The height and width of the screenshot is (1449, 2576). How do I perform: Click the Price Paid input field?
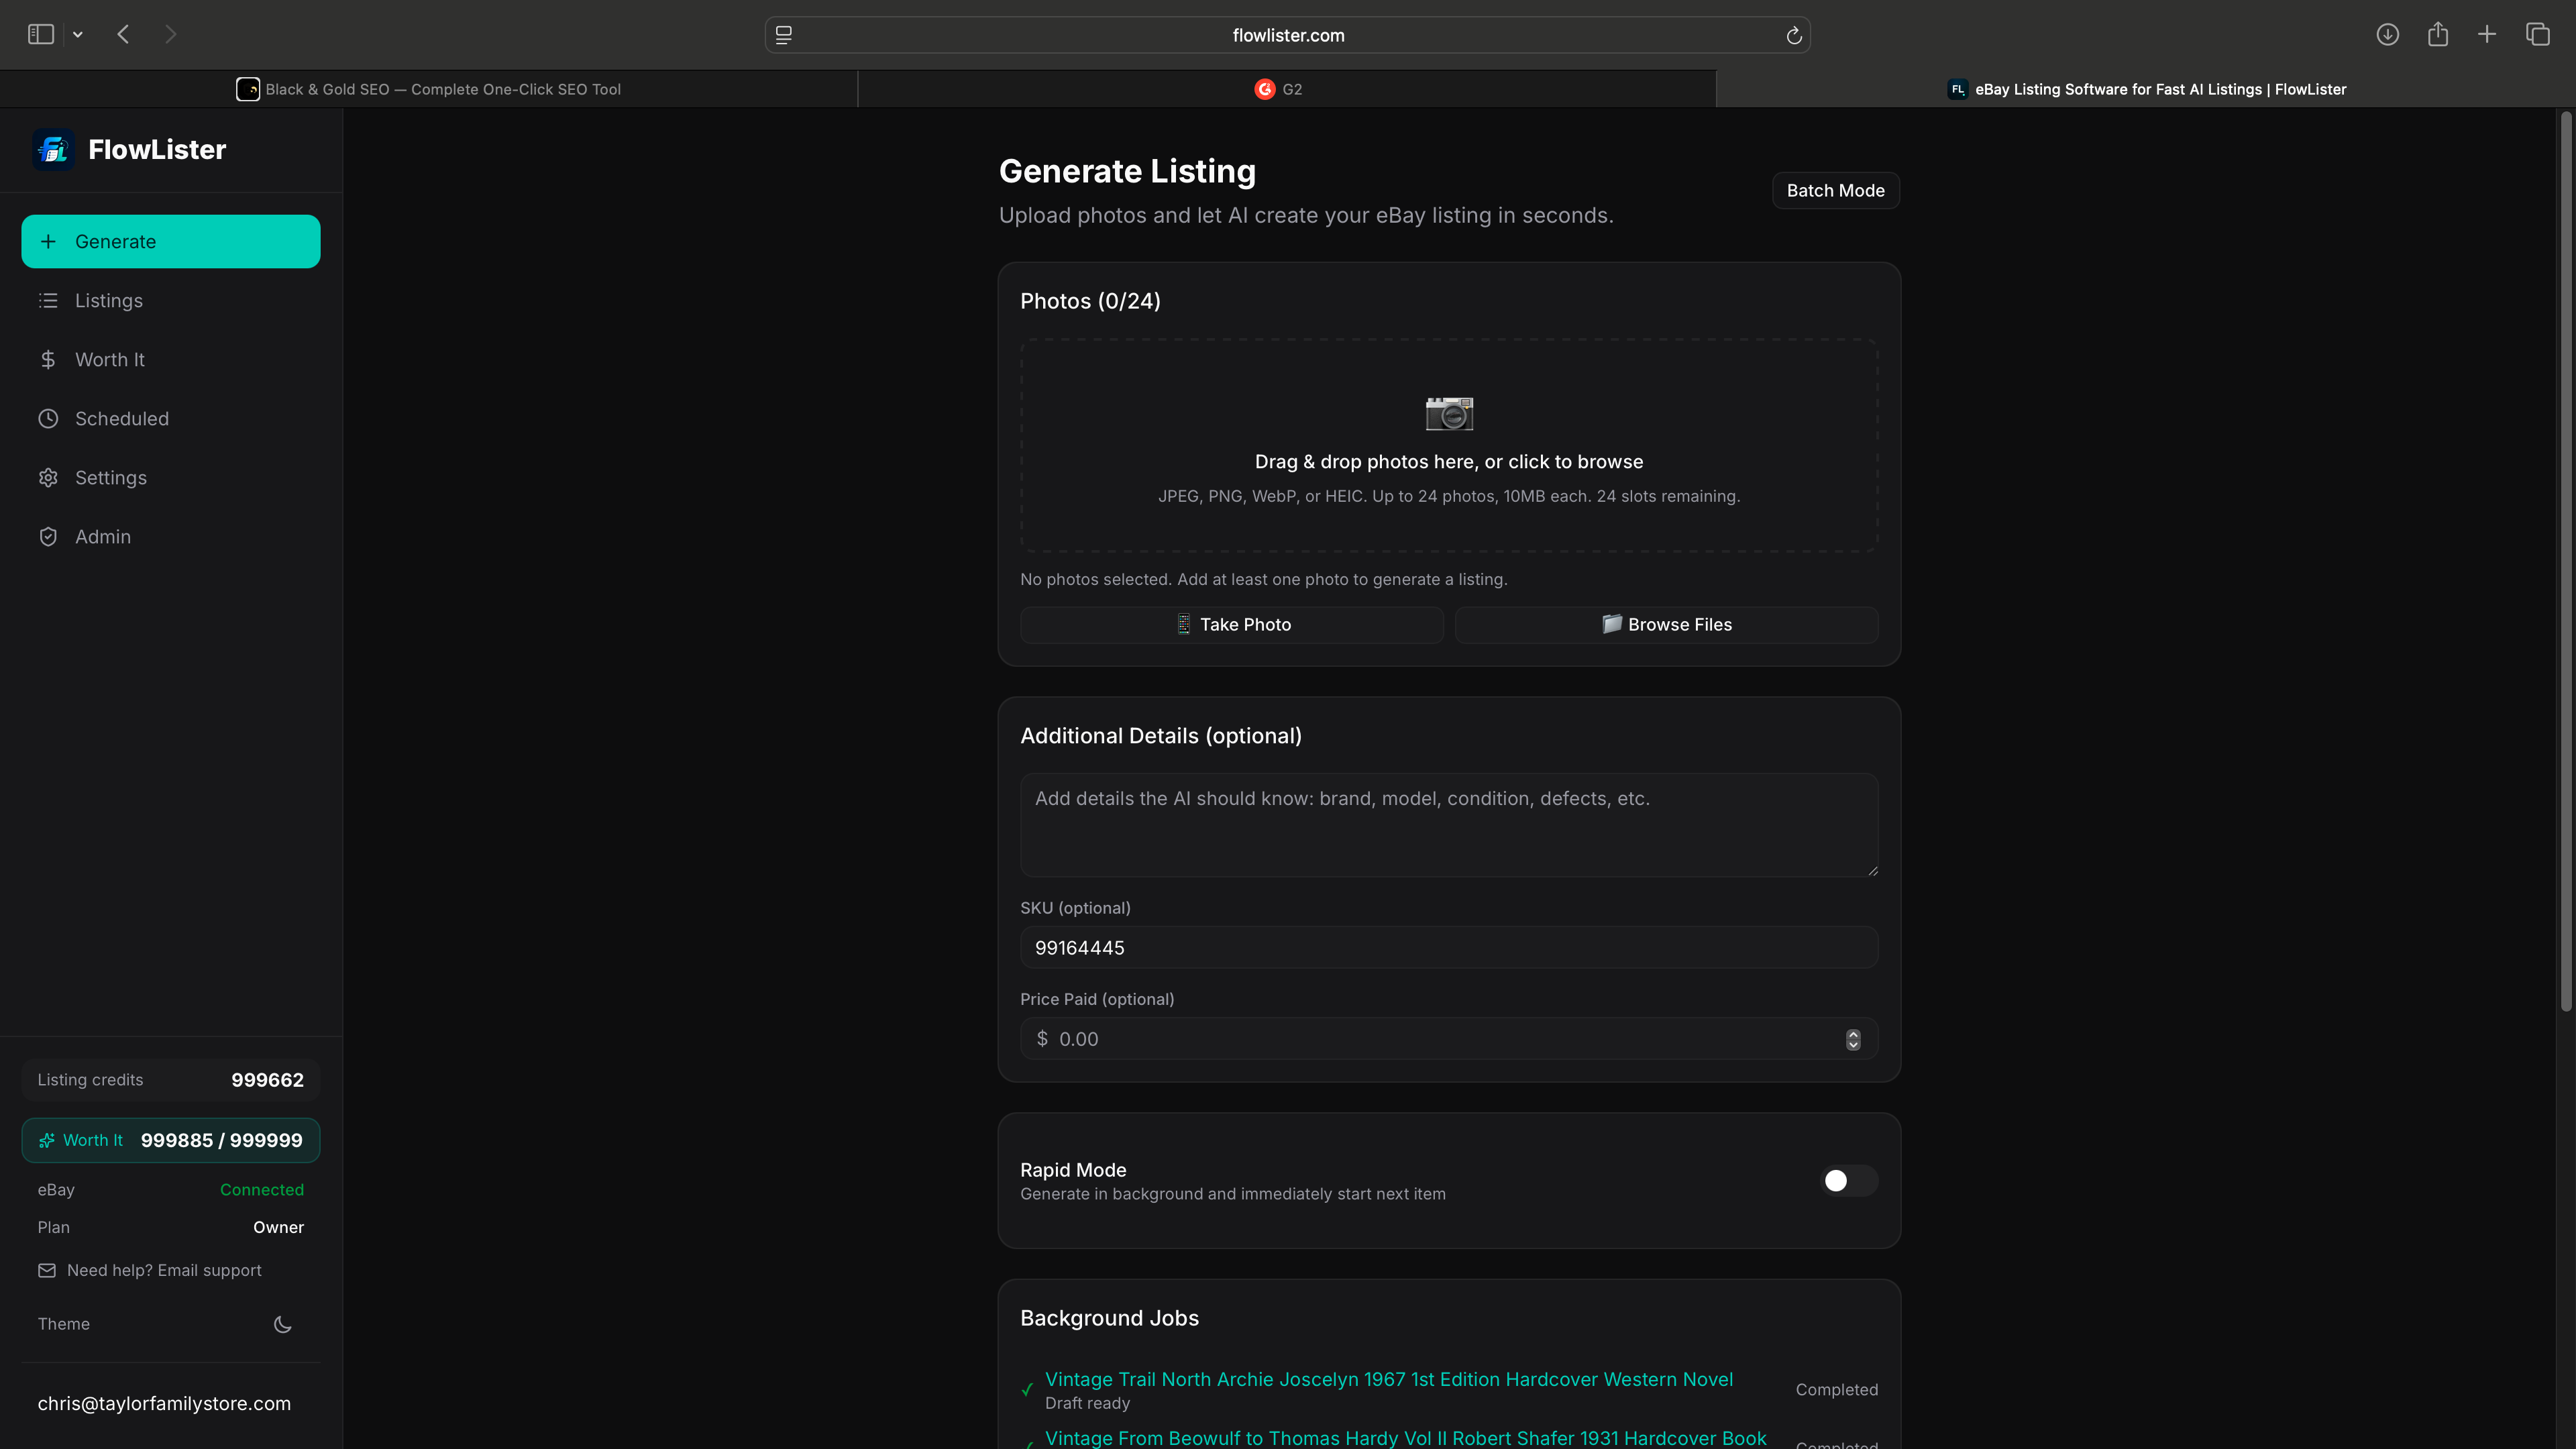[1449, 1039]
